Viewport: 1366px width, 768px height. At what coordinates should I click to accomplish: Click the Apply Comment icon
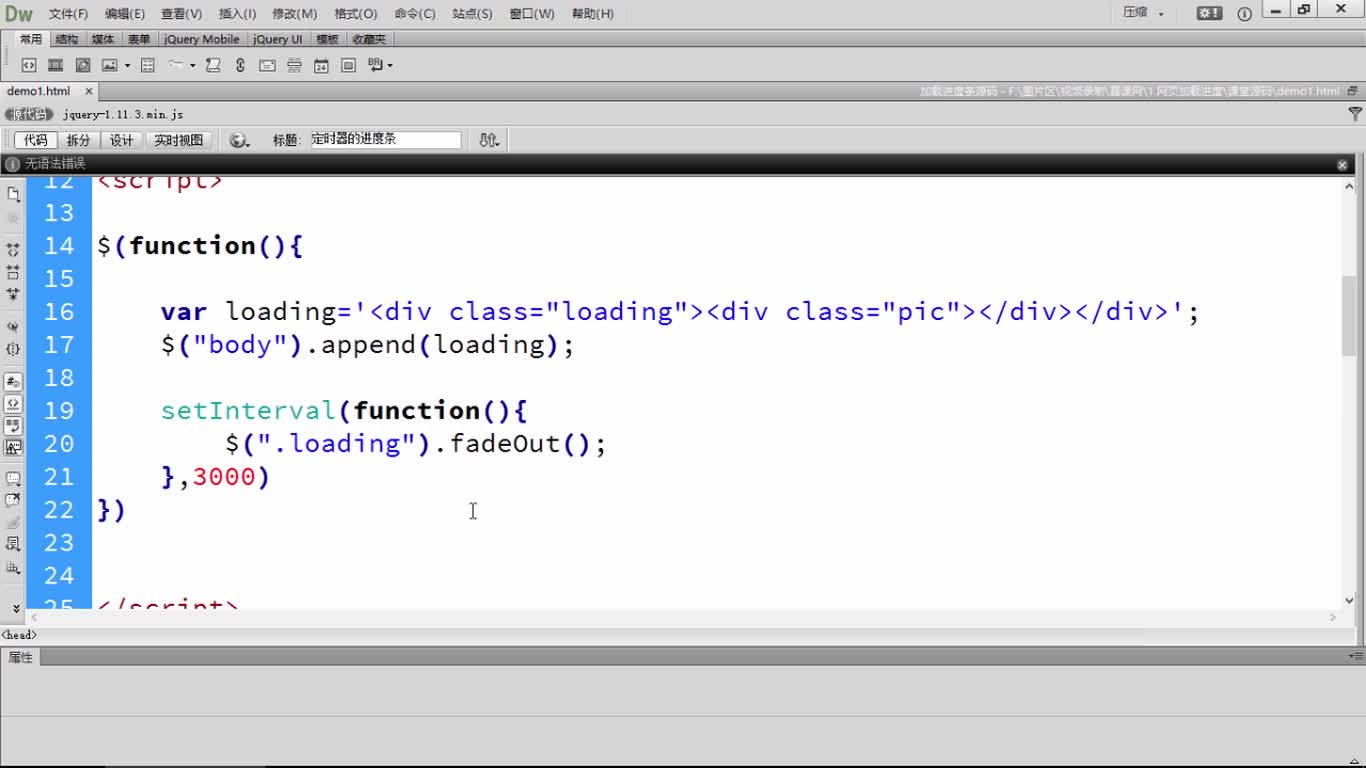[13, 479]
